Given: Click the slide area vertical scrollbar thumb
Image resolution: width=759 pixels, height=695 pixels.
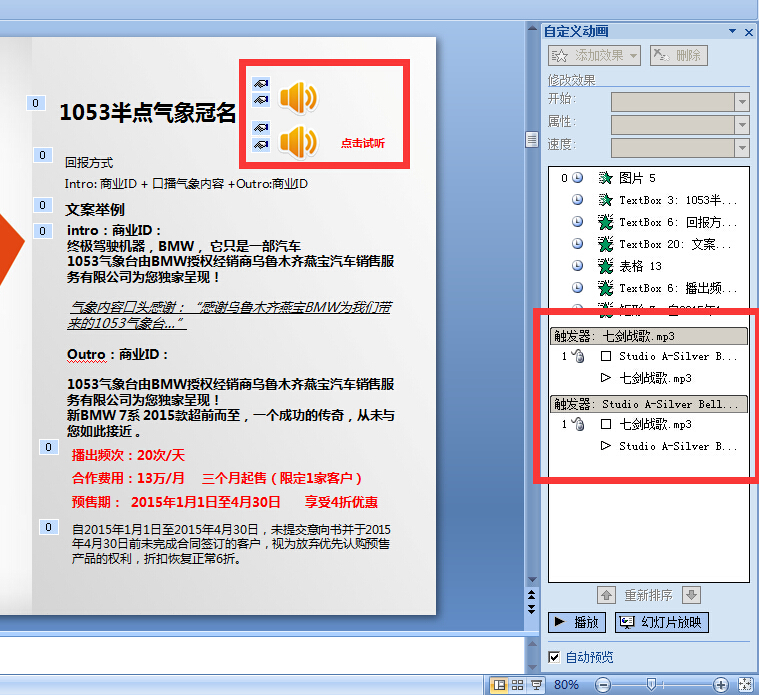Looking at the screenshot, I should click(532, 140).
